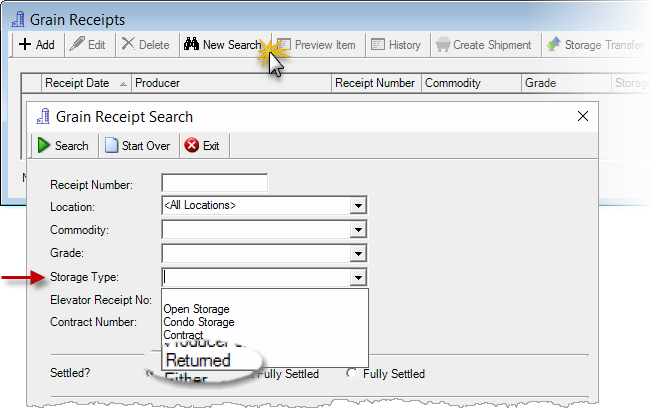Select the blank storage type entry
This screenshot has width=657, height=408.
click(265, 296)
